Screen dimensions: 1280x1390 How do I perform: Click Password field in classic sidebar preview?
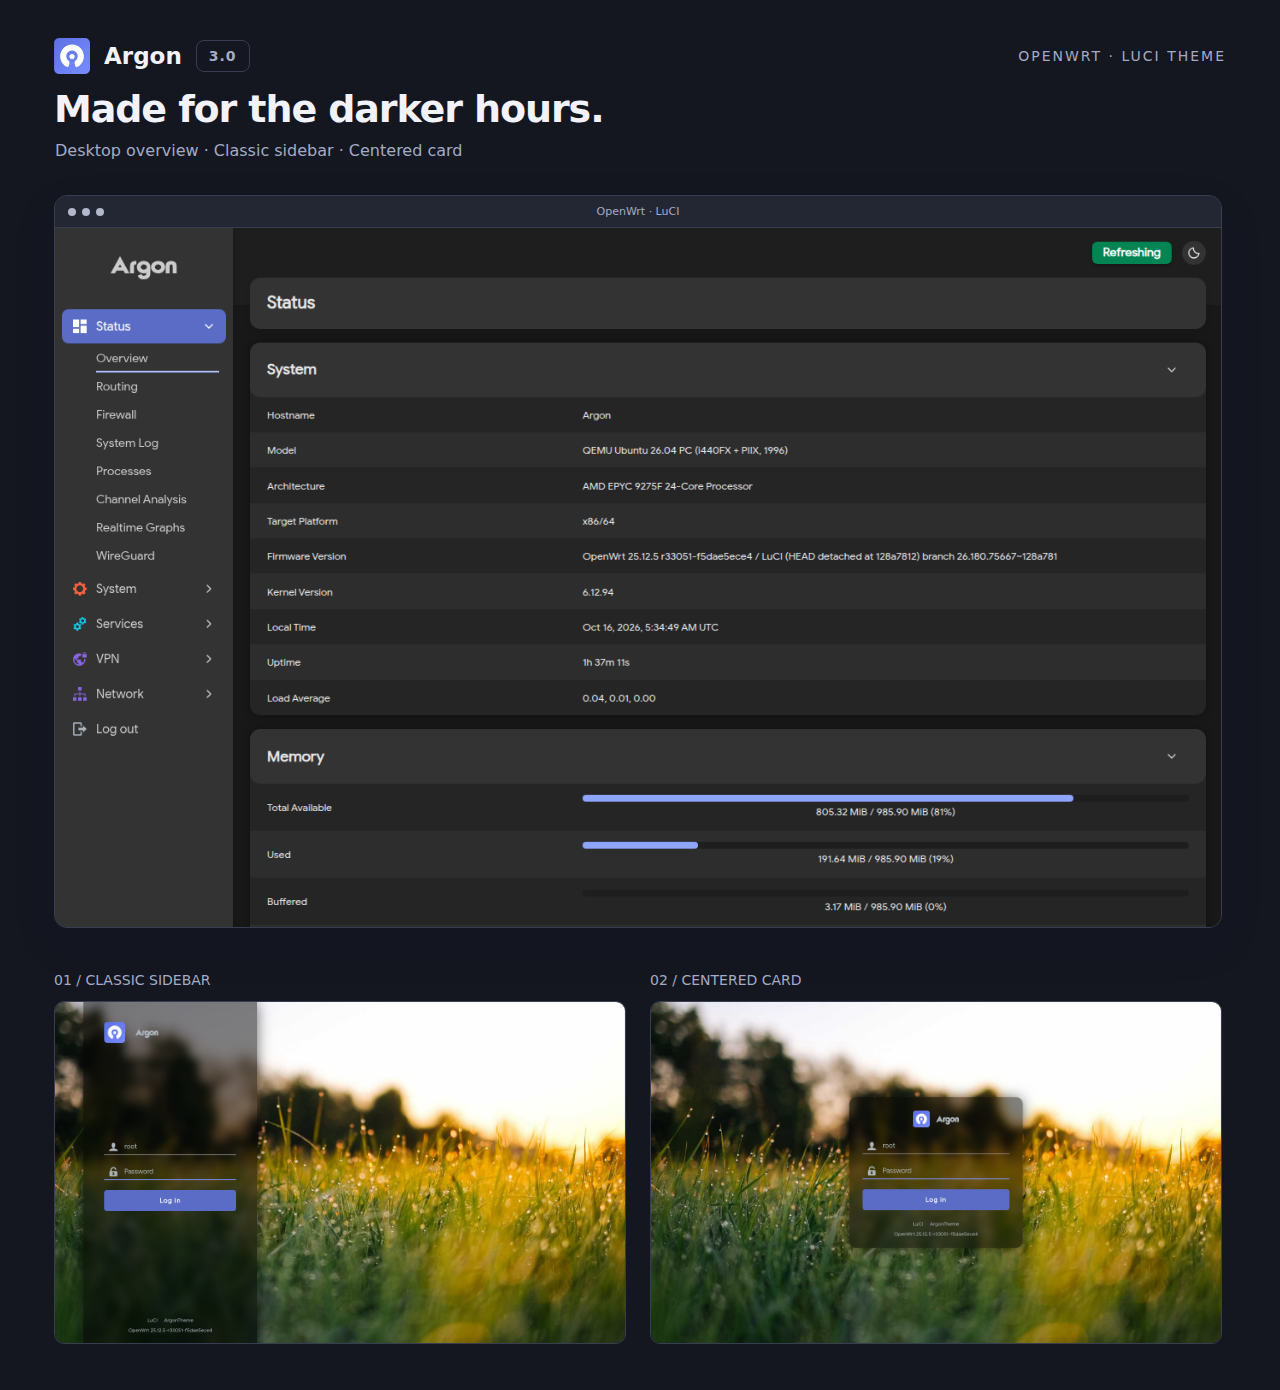click(x=170, y=1171)
